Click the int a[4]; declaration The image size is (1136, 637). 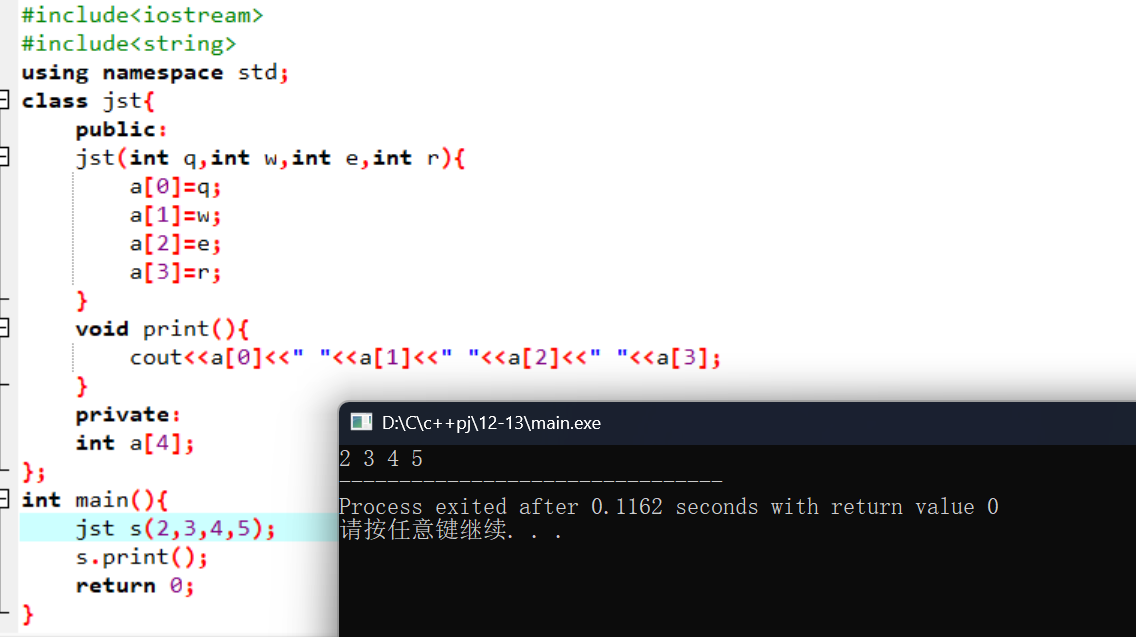tap(135, 443)
